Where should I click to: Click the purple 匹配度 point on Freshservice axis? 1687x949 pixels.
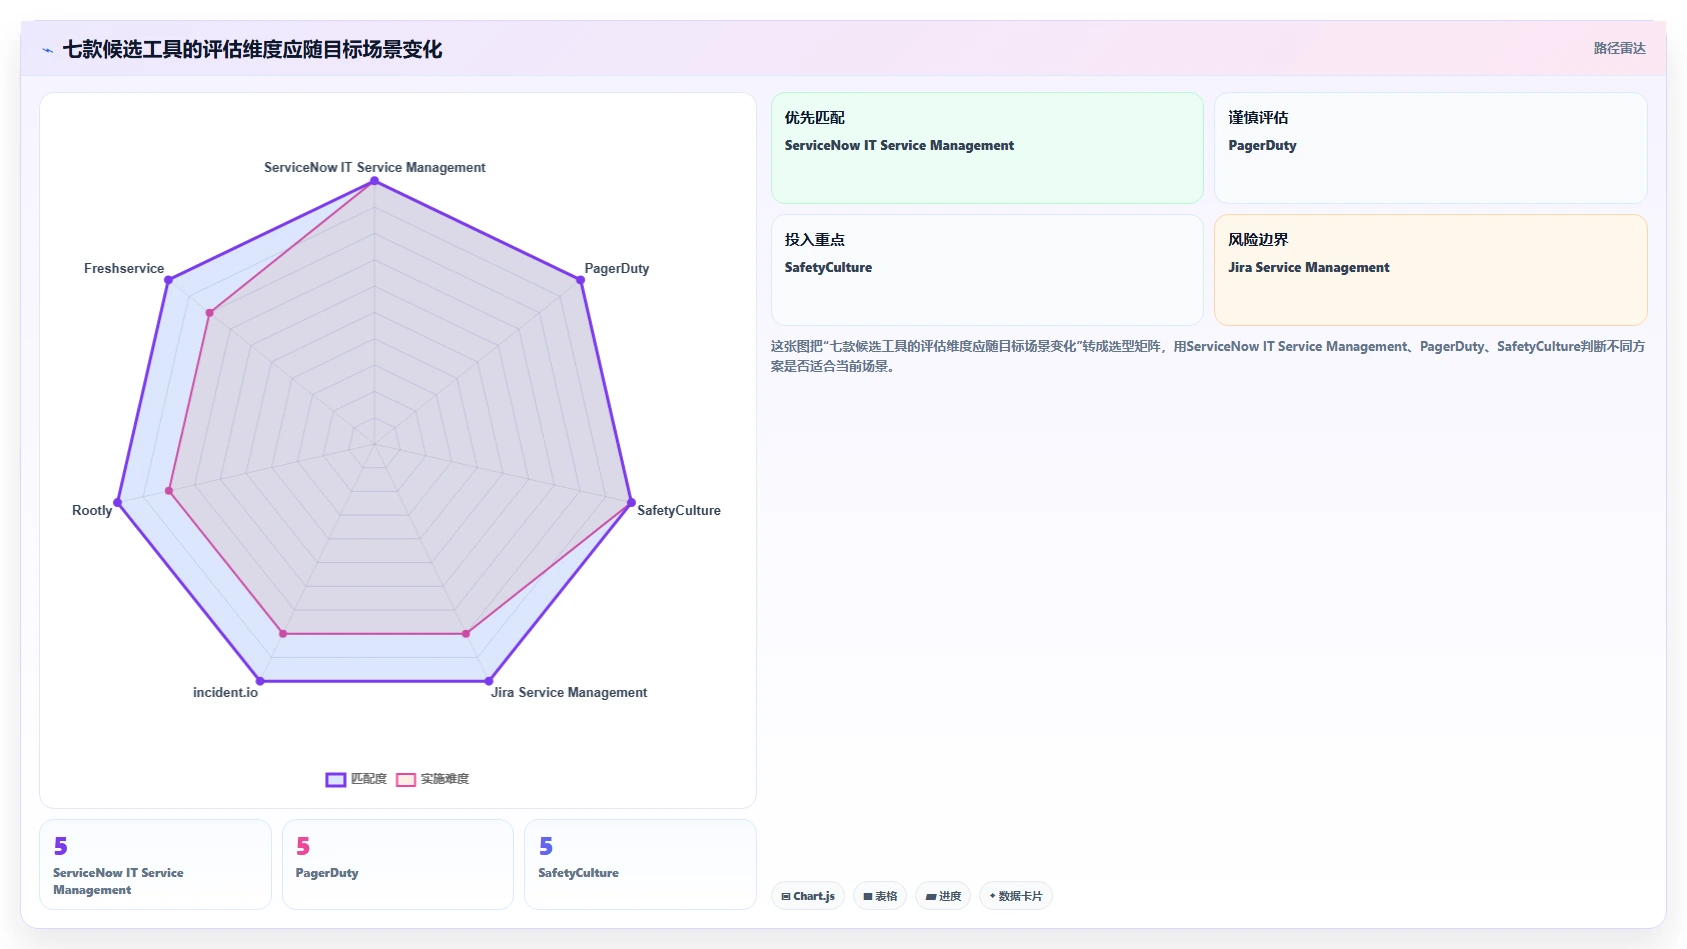point(168,280)
